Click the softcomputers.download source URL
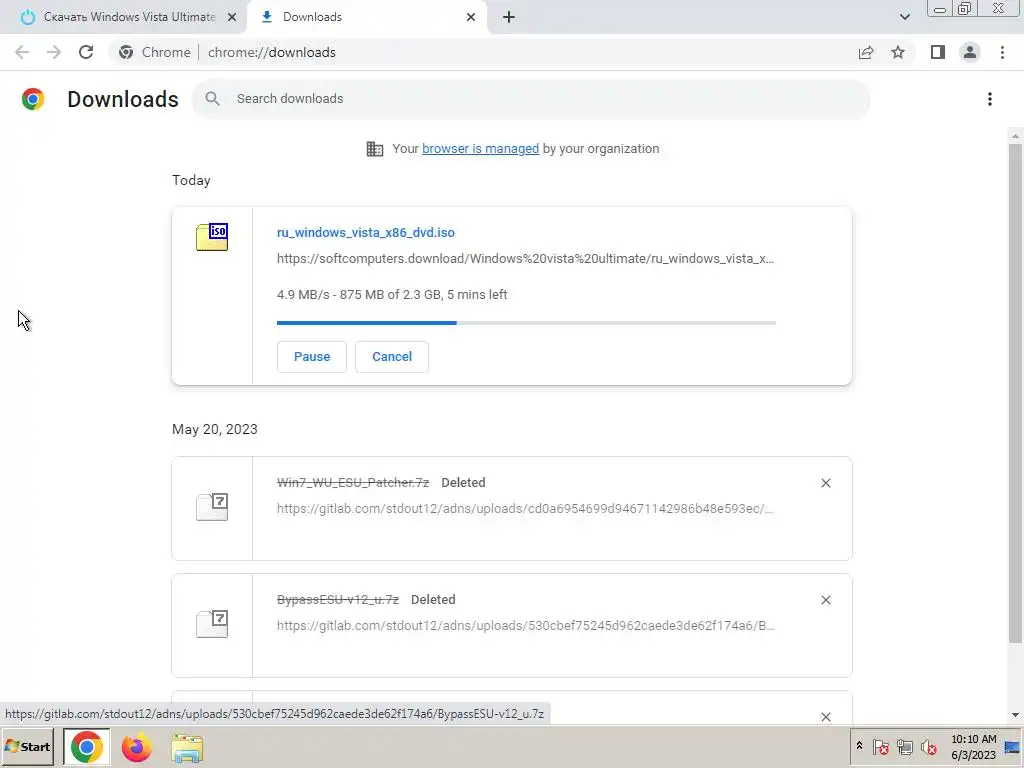The height and width of the screenshot is (768, 1024). [525, 259]
